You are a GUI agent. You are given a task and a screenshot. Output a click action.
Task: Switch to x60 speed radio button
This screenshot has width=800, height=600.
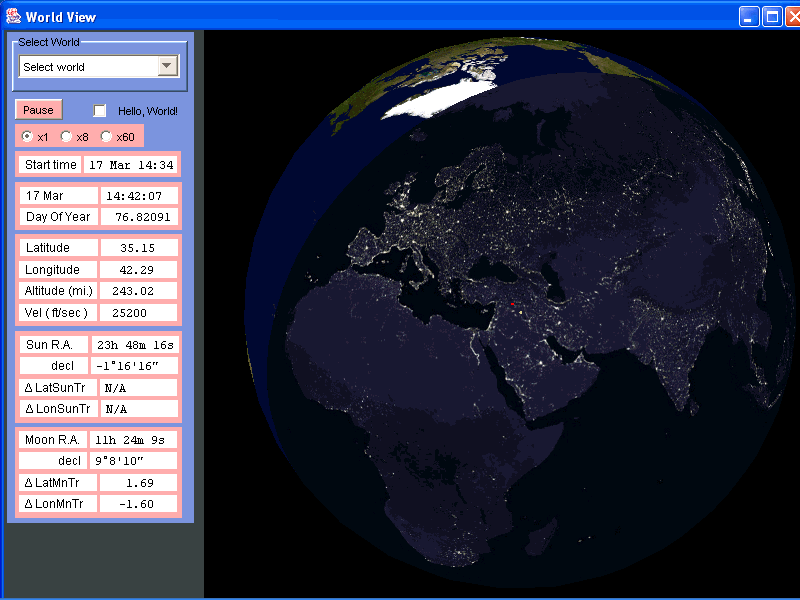tap(107, 136)
